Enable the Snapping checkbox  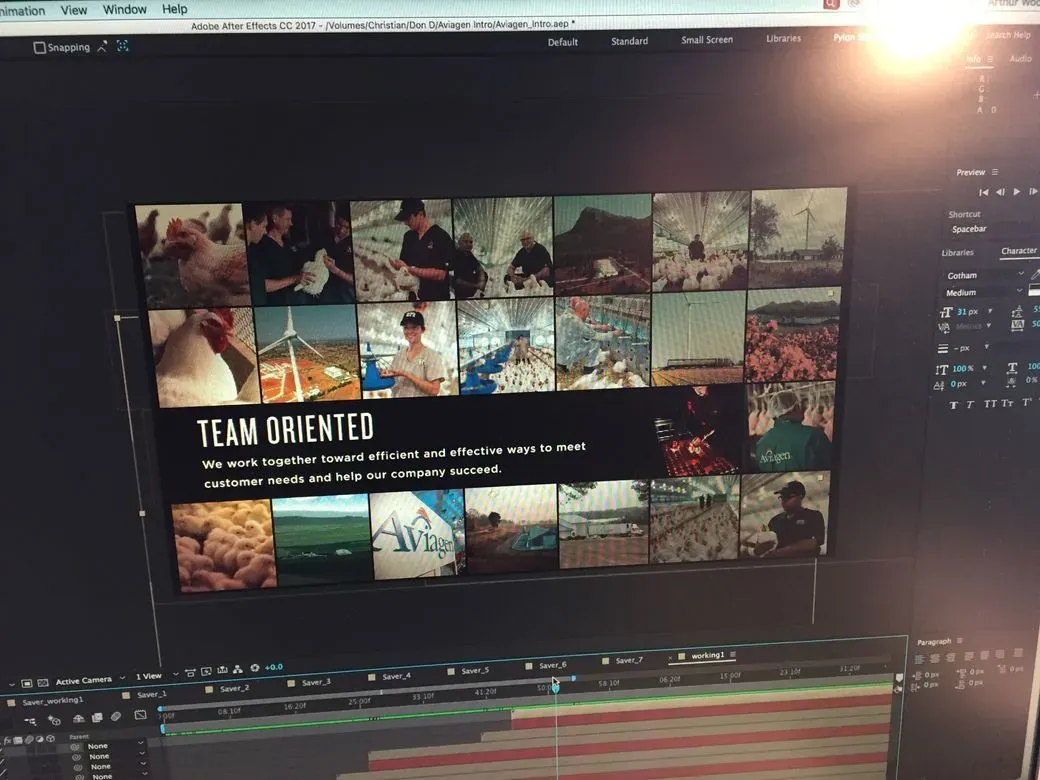point(39,47)
